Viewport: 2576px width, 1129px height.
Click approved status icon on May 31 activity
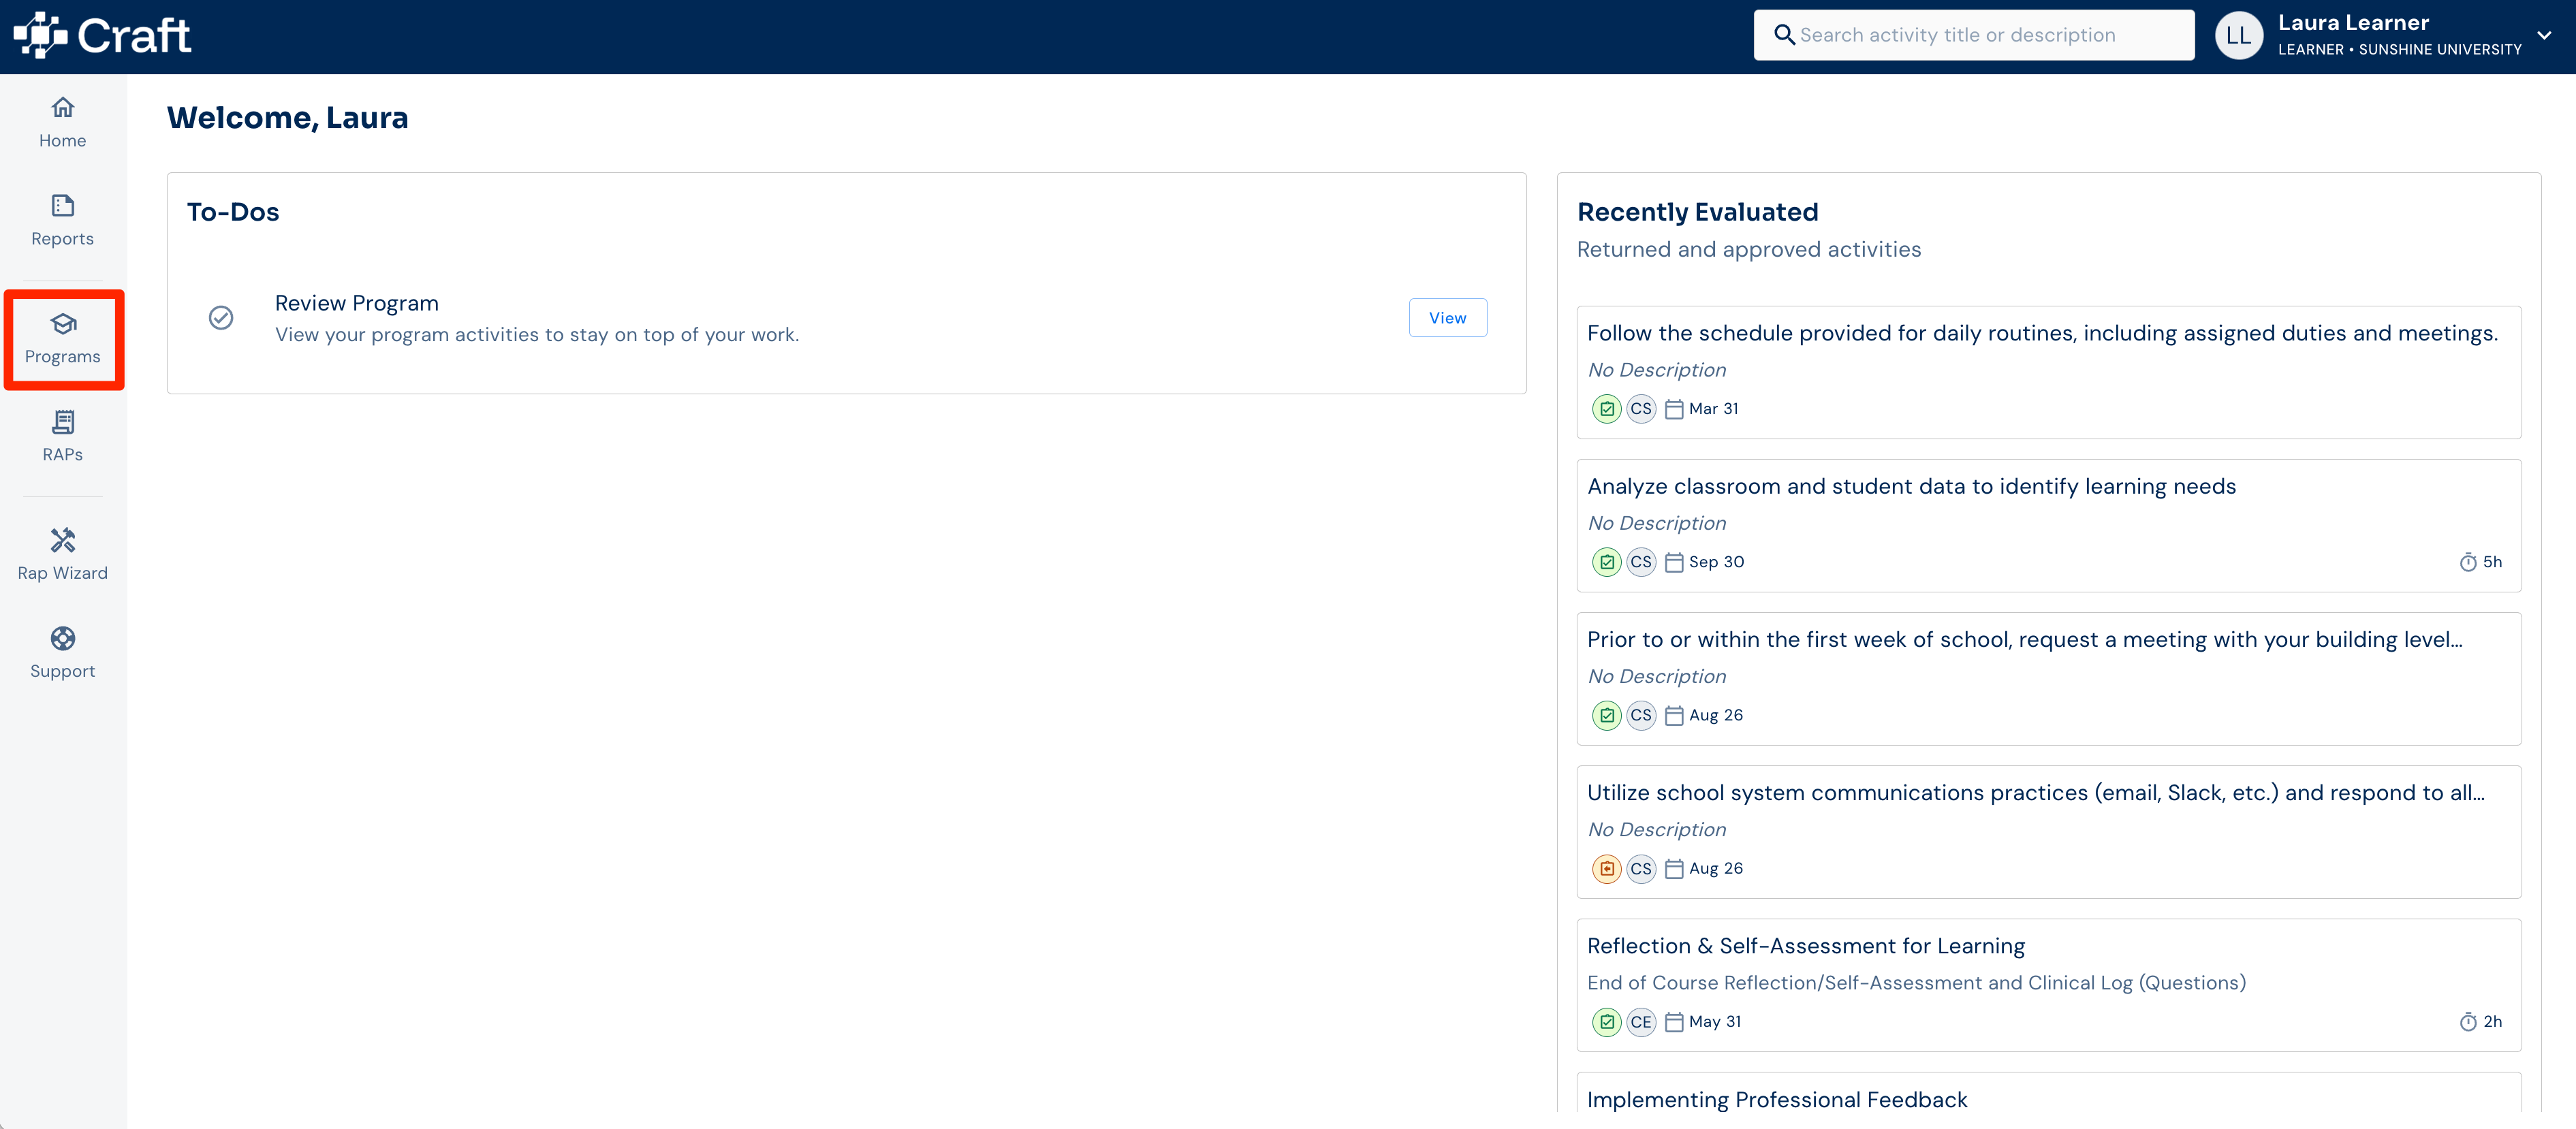(1606, 1022)
